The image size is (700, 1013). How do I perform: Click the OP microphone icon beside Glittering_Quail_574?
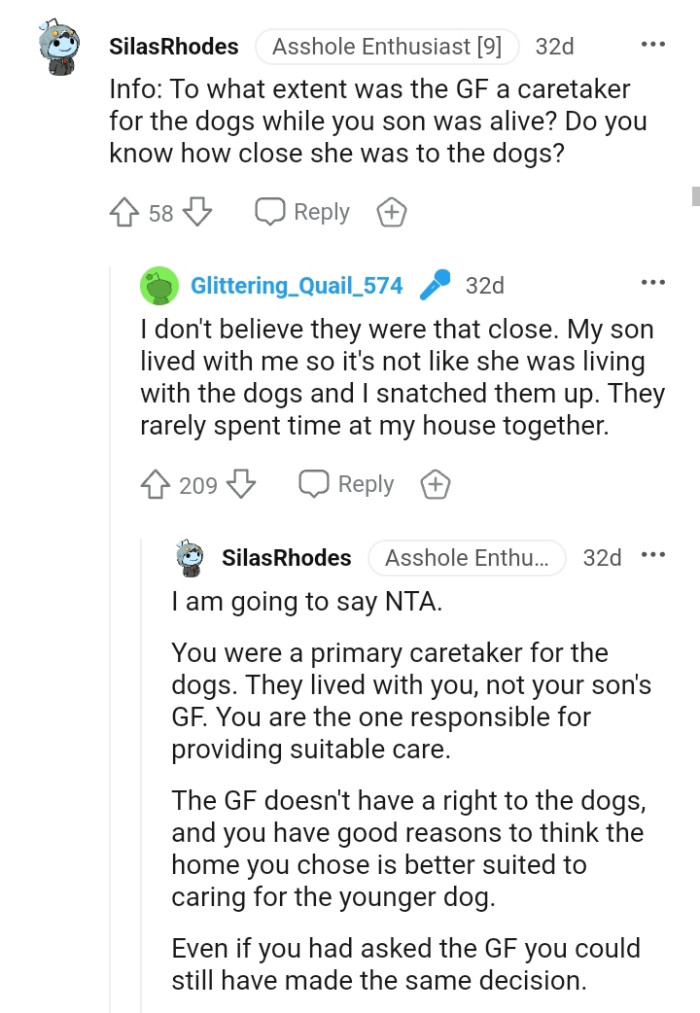point(434,286)
